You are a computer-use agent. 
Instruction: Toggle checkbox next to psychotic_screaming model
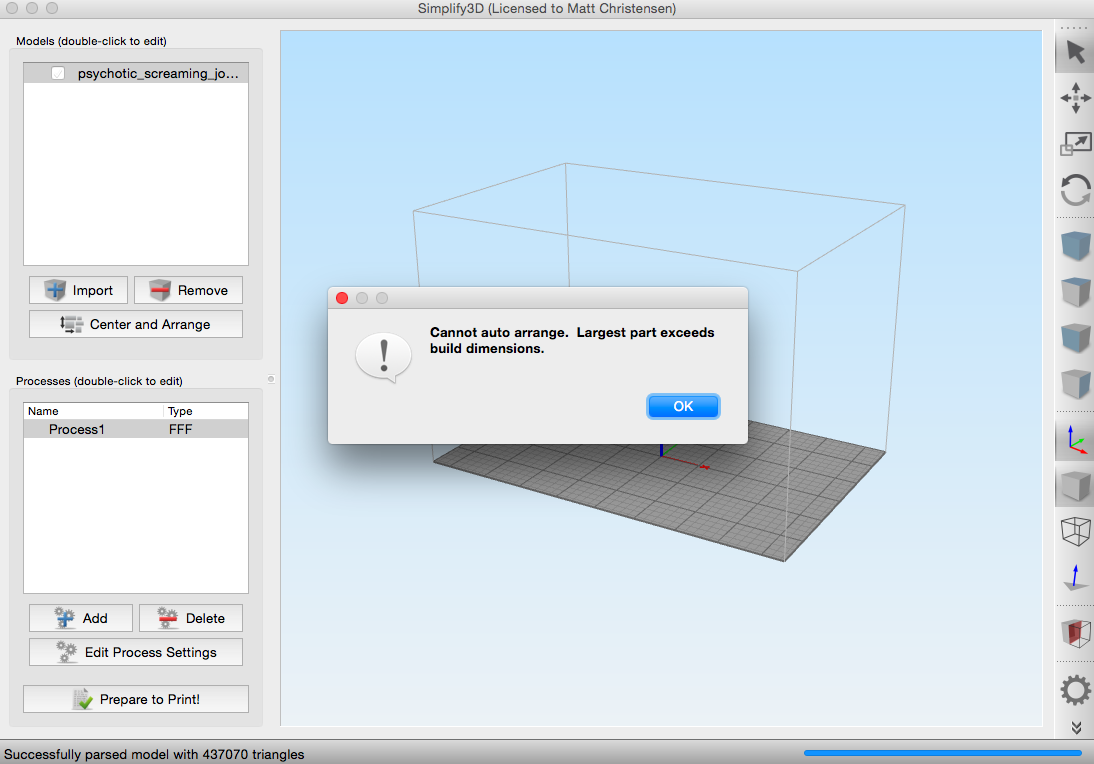click(x=59, y=73)
